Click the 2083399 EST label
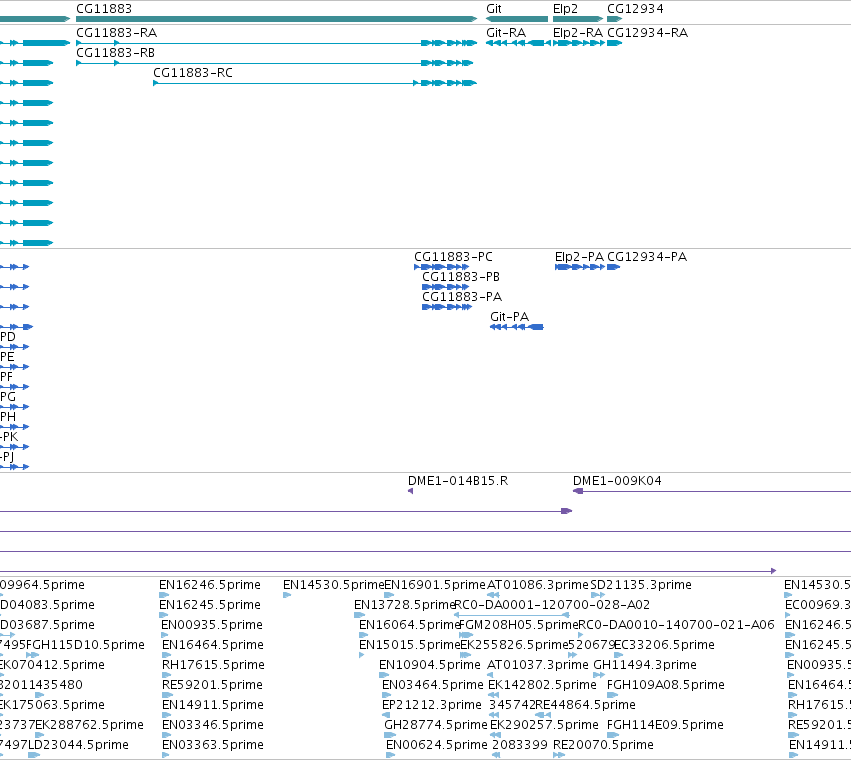The height and width of the screenshot is (760, 851). (x=519, y=745)
